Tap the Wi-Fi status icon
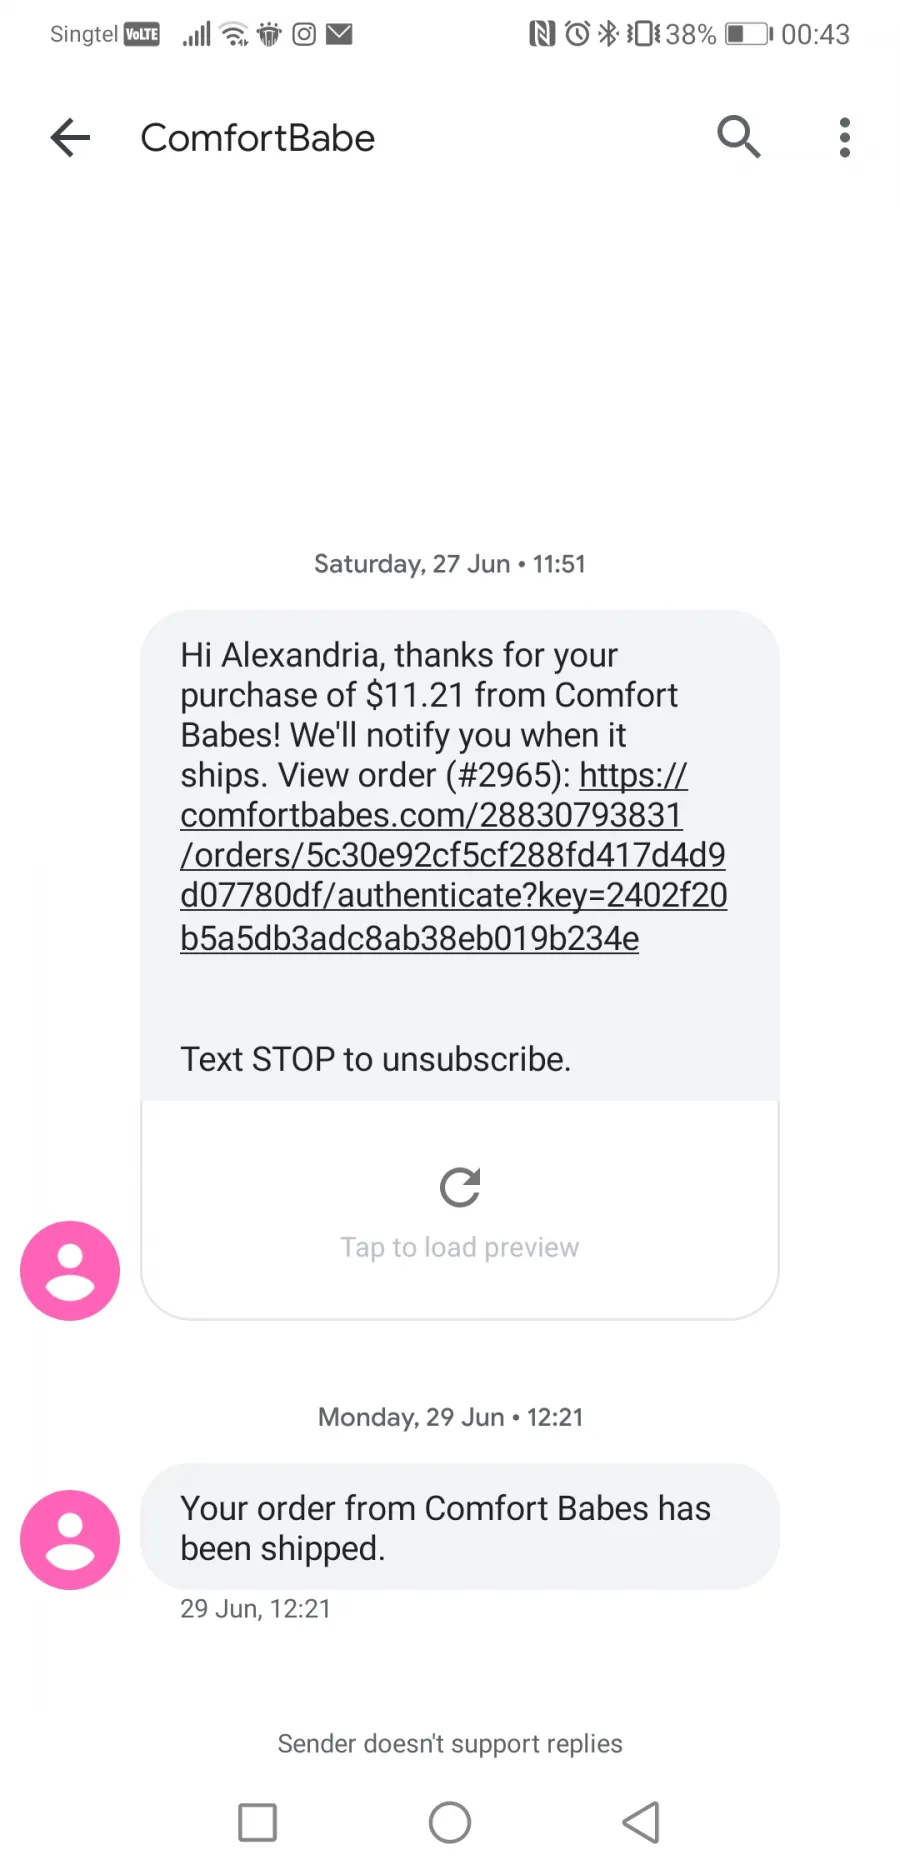The height and width of the screenshot is (1870, 900). click(234, 35)
